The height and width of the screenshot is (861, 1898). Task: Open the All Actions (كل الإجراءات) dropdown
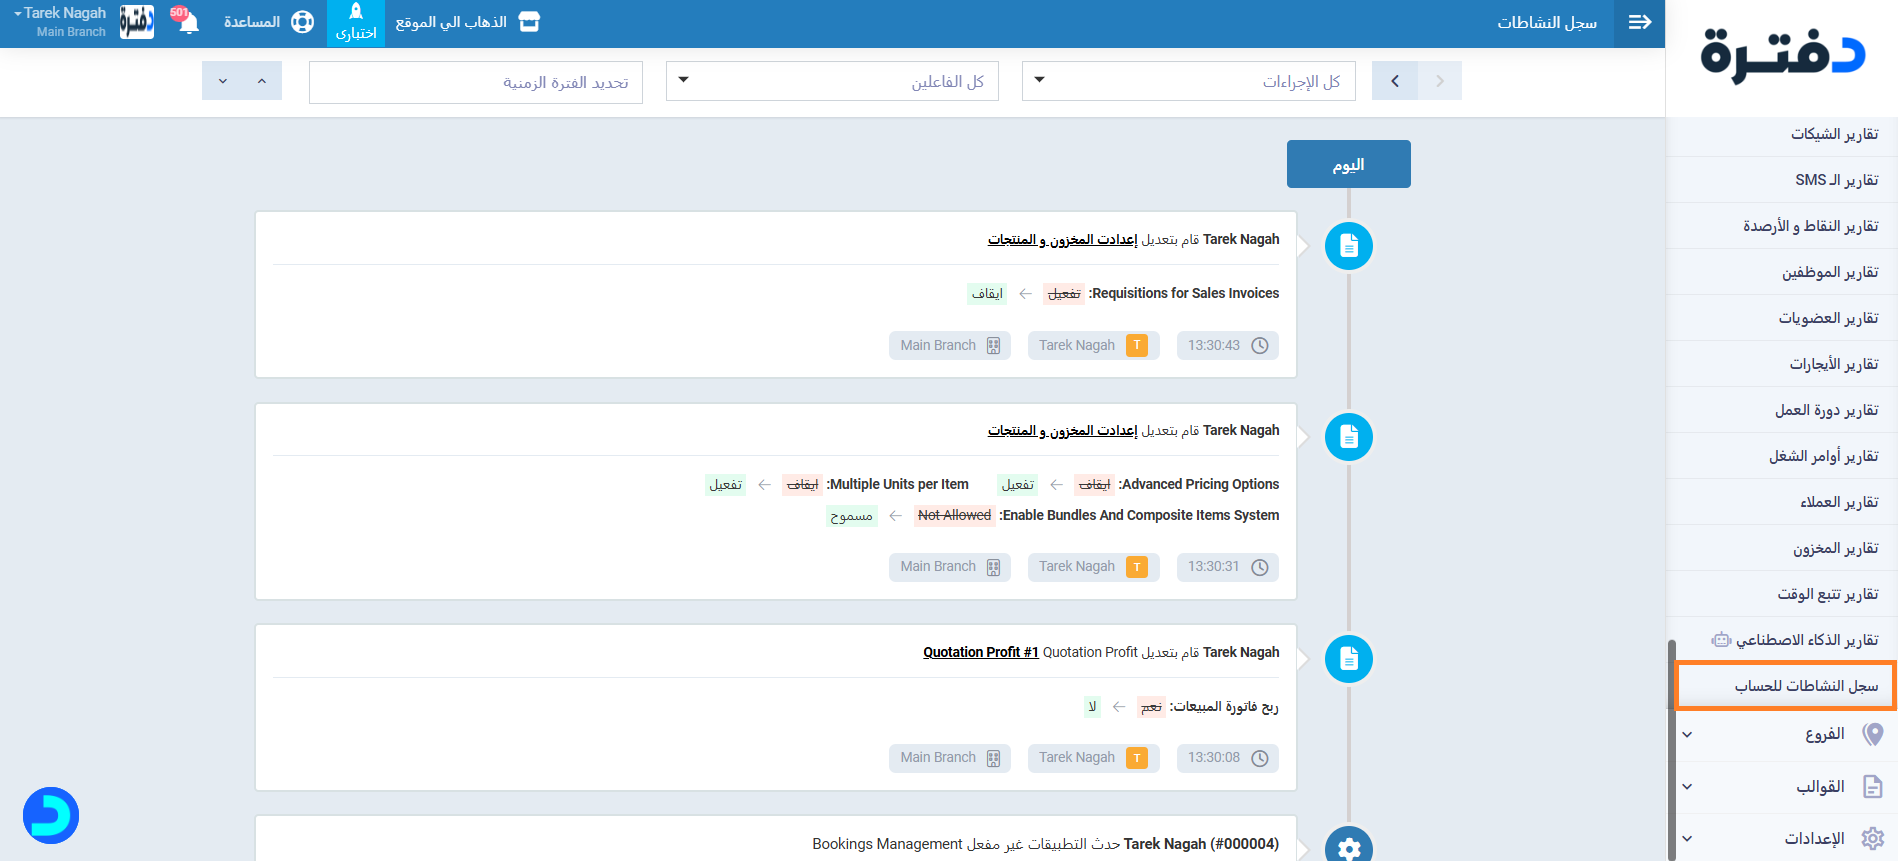[1188, 81]
